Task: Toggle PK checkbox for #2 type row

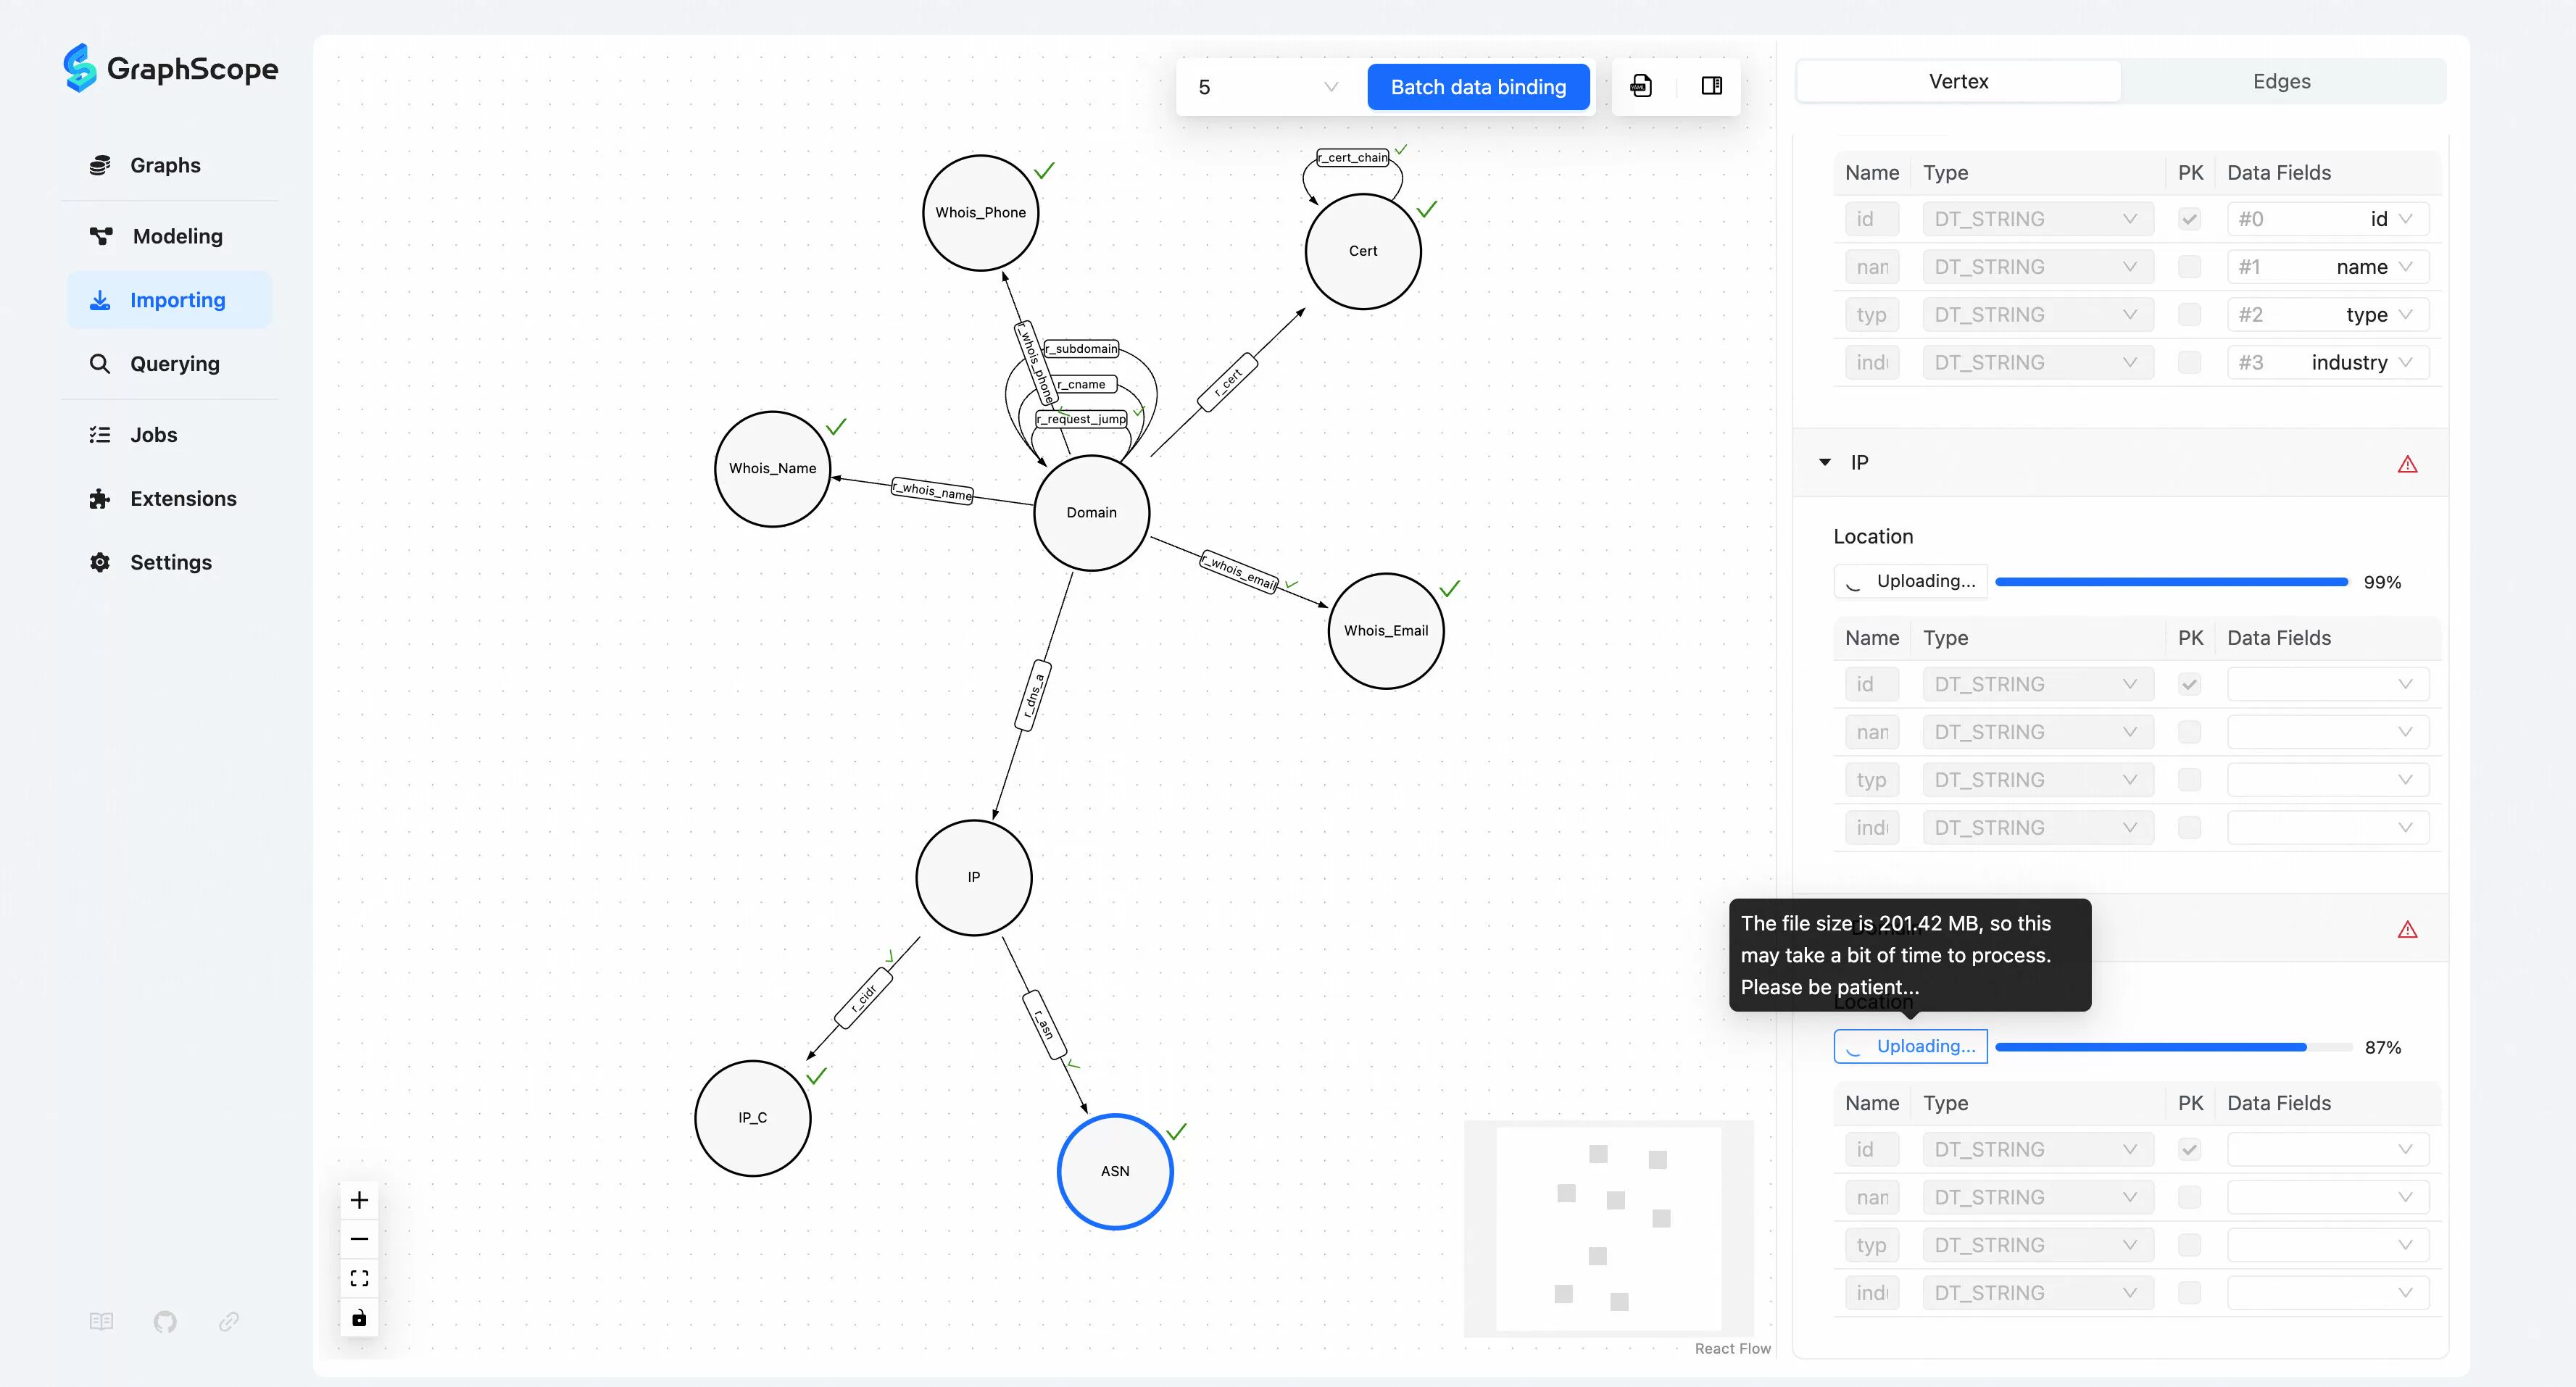Action: [2189, 315]
